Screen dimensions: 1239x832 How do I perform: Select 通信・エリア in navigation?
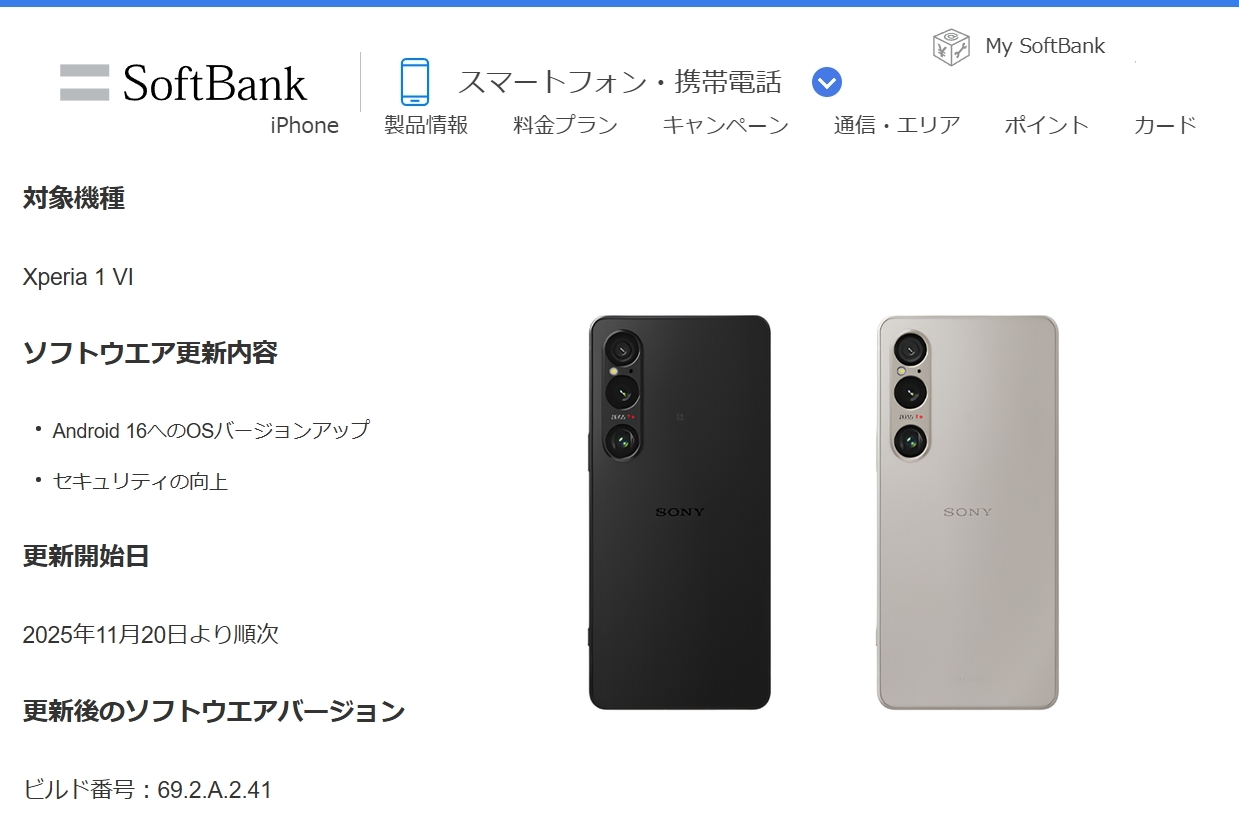point(897,125)
